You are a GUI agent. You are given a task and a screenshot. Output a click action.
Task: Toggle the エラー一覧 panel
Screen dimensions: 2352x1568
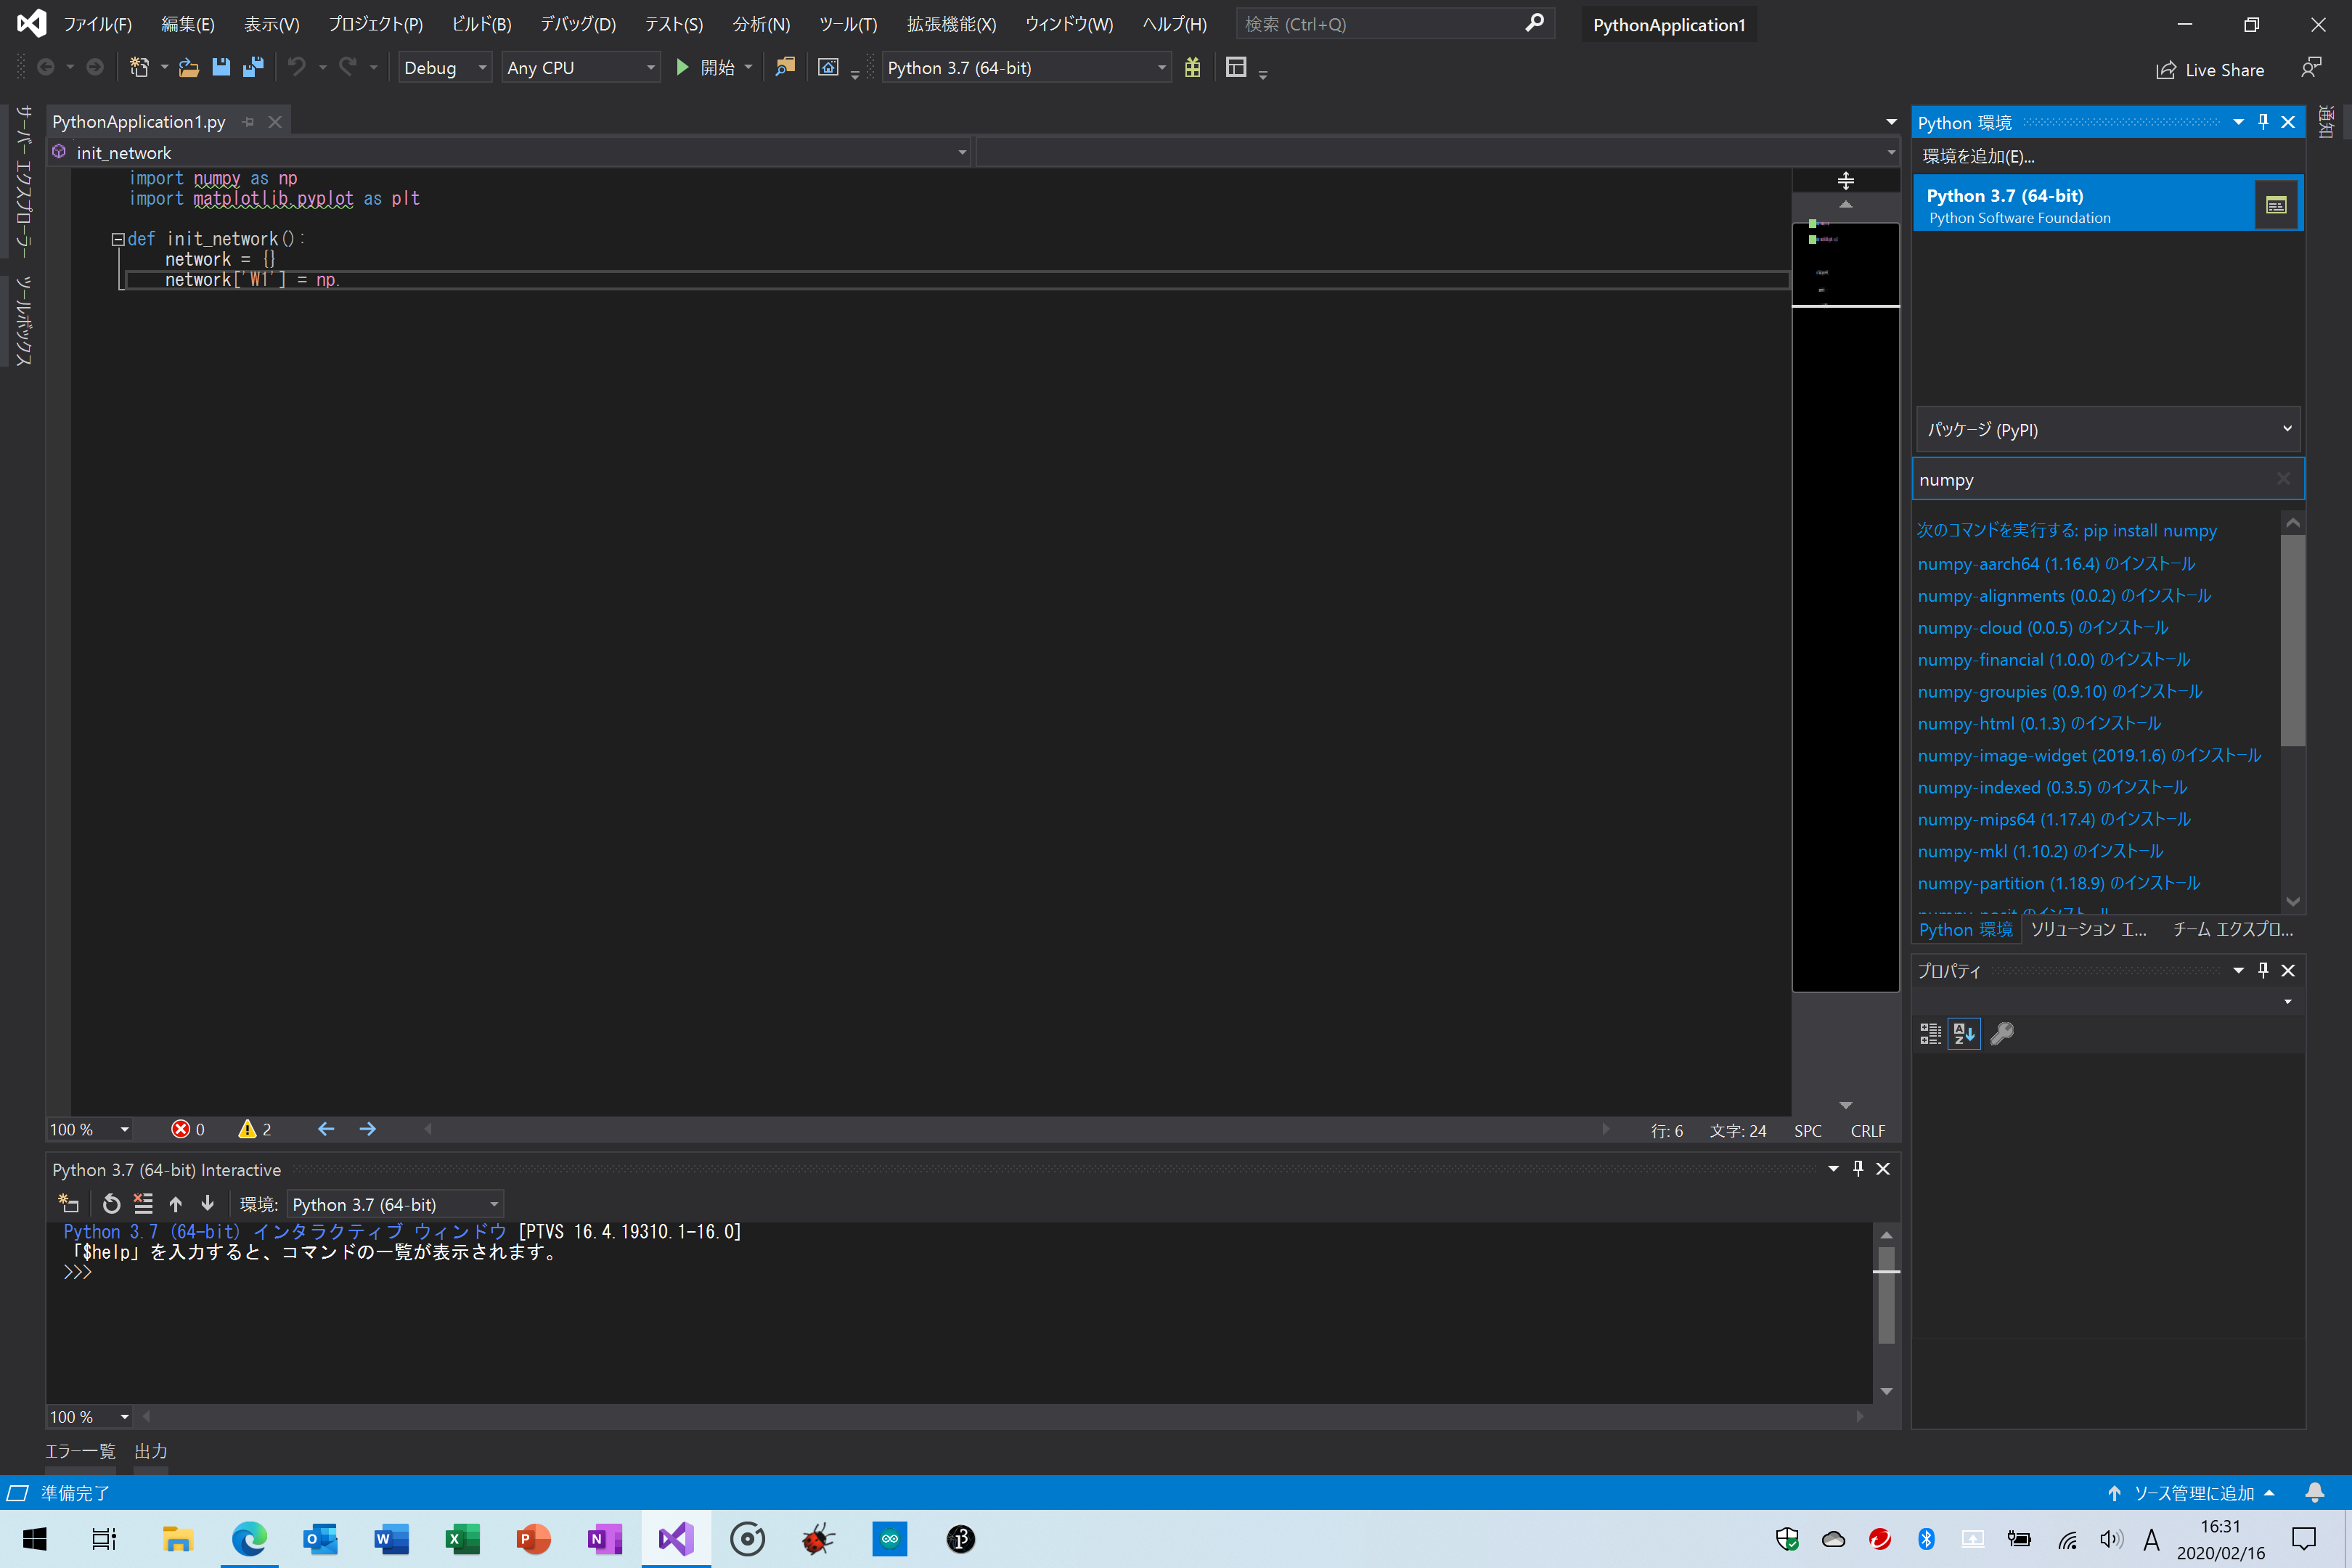[80, 1451]
